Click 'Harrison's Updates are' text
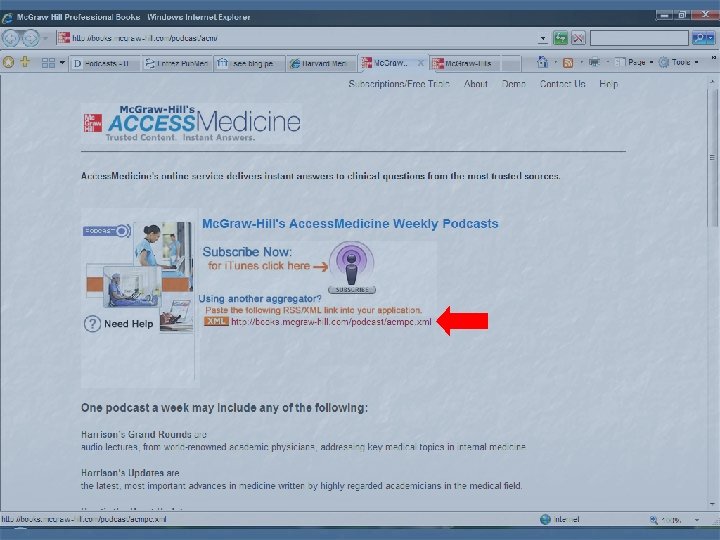 (x=130, y=473)
